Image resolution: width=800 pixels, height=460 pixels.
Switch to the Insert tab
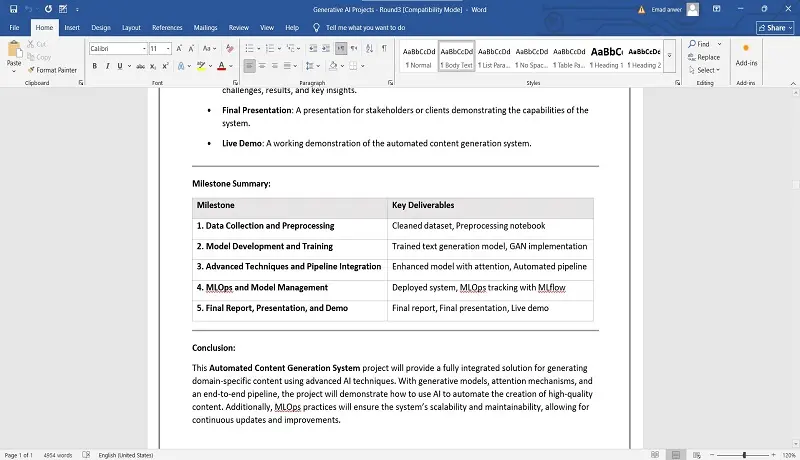[72, 28]
